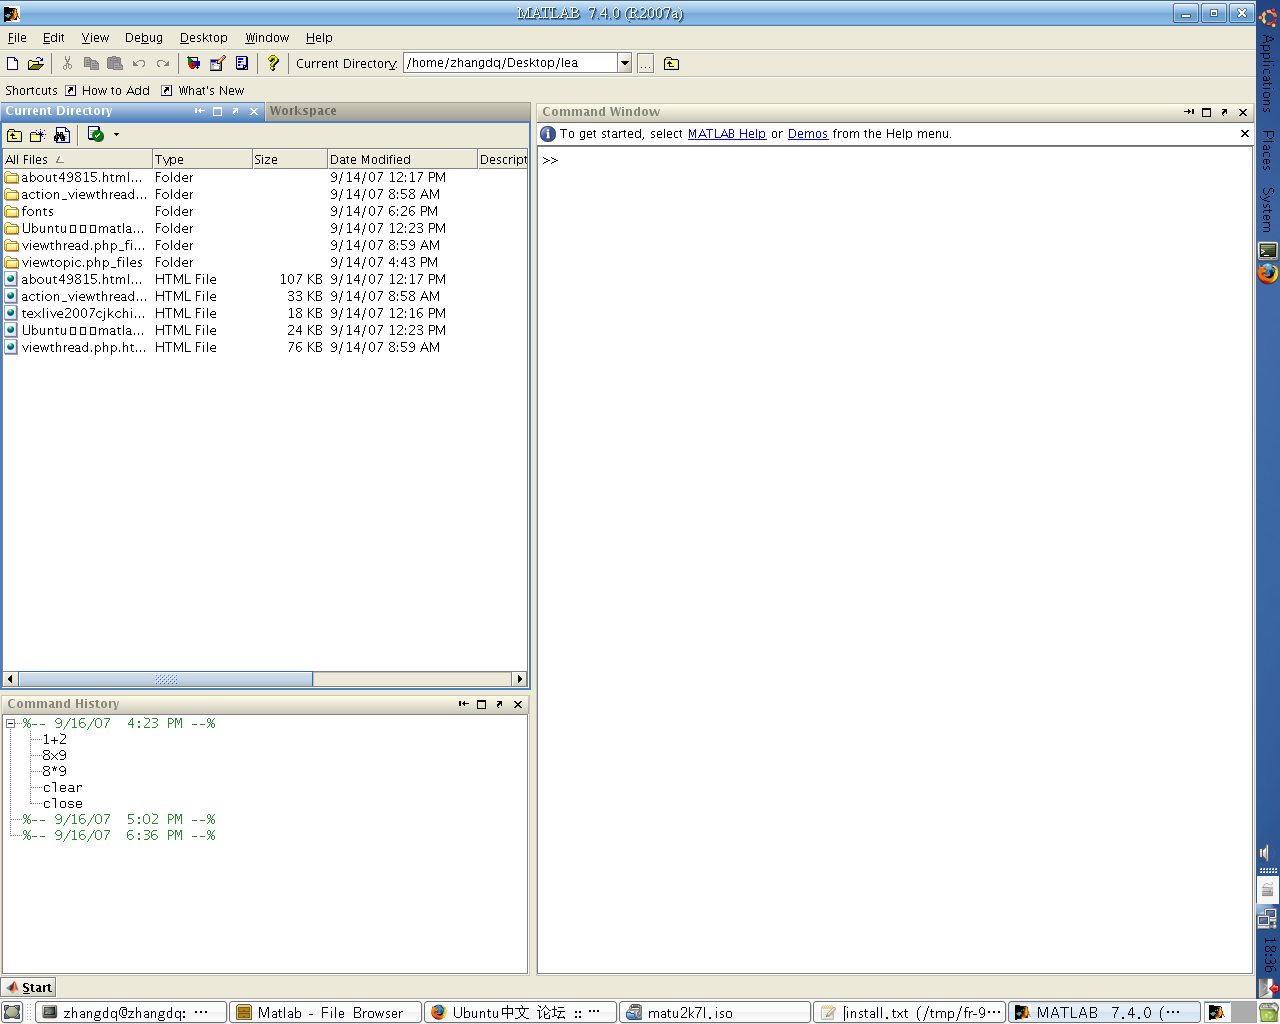The width and height of the screenshot is (1280, 1024).
Task: Click the Open file toolbar icon
Action: (x=36, y=63)
